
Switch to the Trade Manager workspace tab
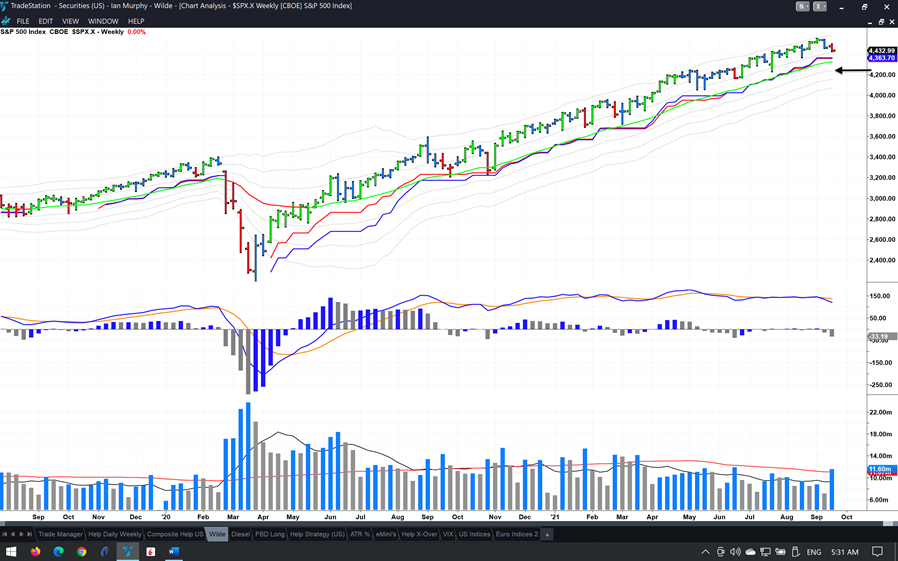tap(61, 534)
